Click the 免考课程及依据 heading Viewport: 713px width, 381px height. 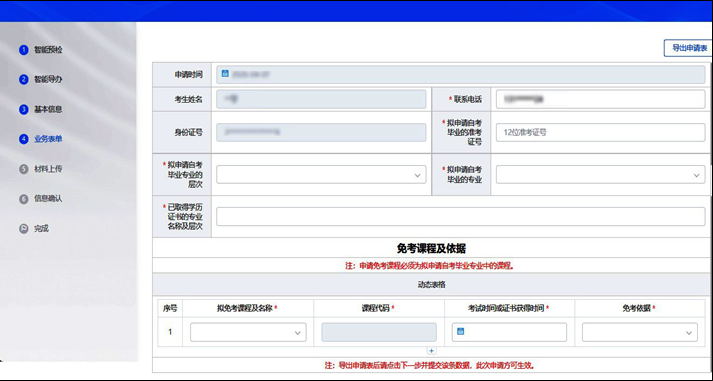431,248
